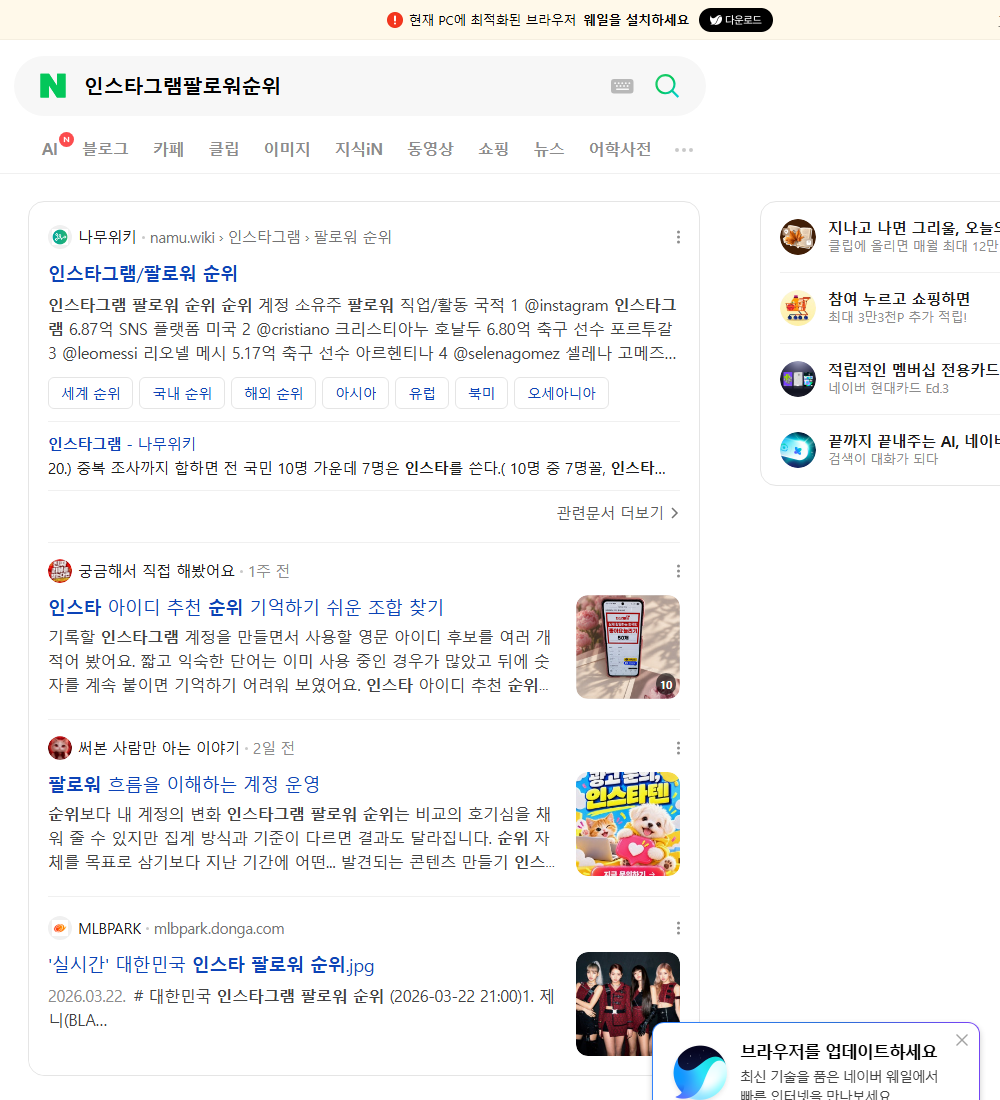Select the 해외 순위 chip
This screenshot has height=1100, width=1000.
tap(273, 393)
